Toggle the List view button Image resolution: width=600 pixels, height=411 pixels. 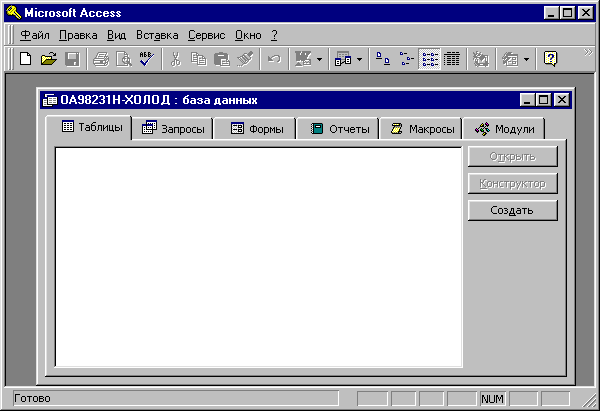(429, 59)
